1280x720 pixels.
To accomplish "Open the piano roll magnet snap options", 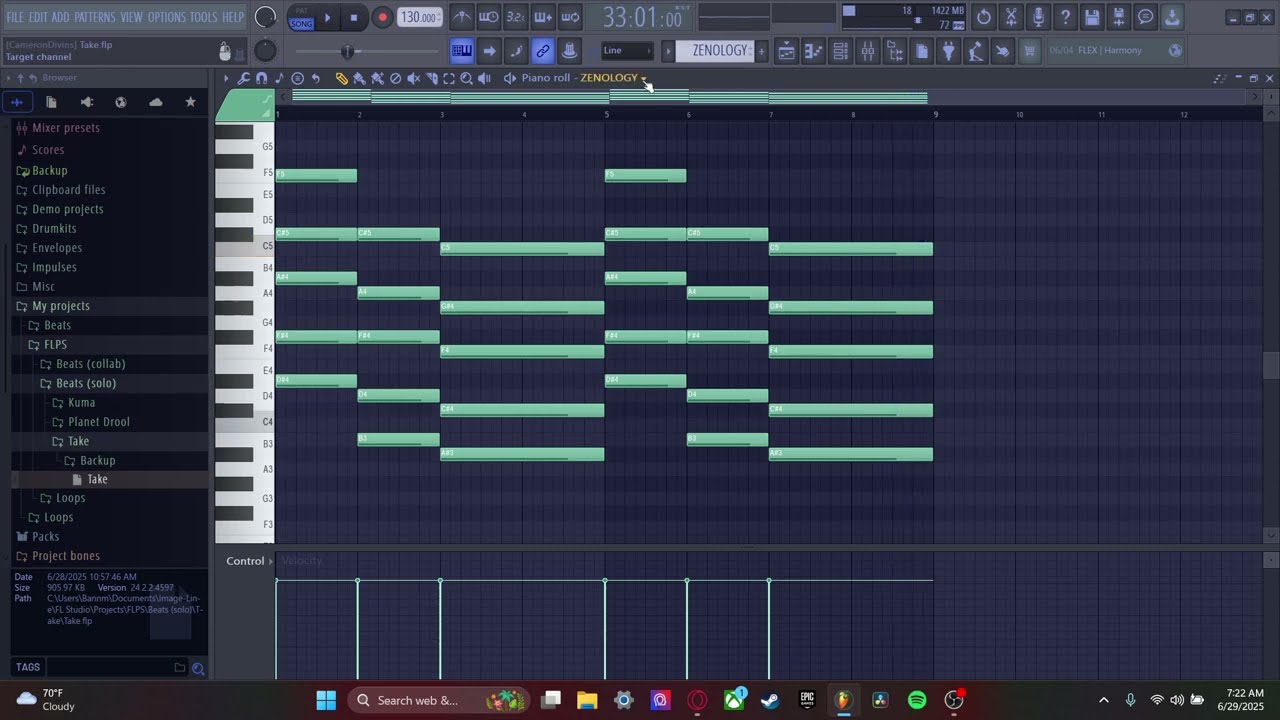I will 261,78.
